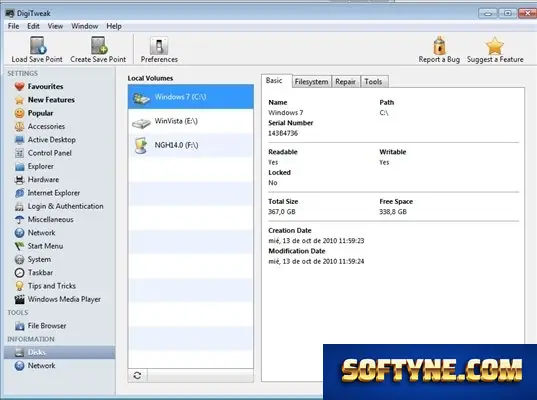Open the Tools tab
The image size is (537, 400).
pyautogui.click(x=373, y=82)
